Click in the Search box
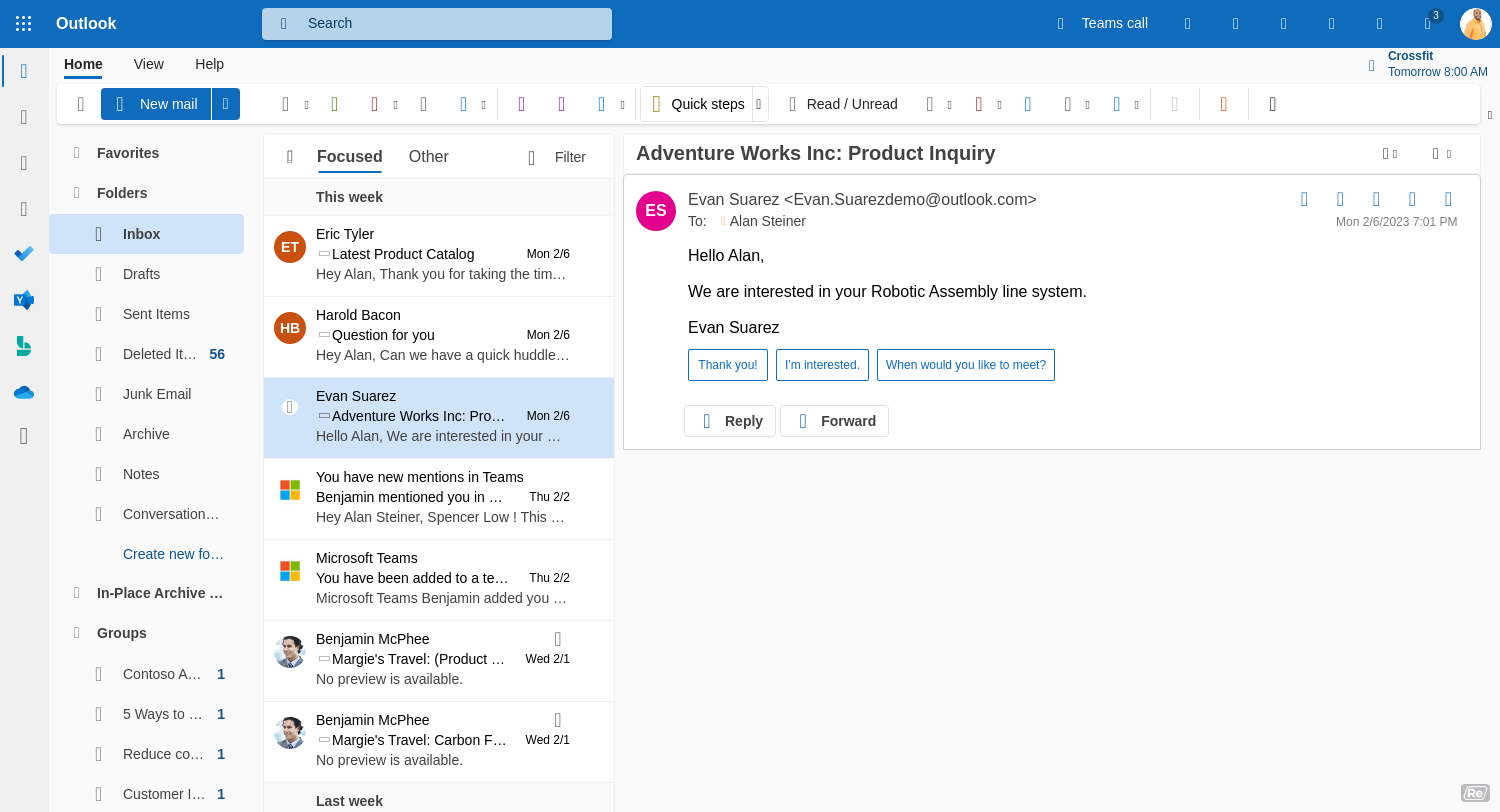This screenshot has height=812, width=1500. point(437,23)
